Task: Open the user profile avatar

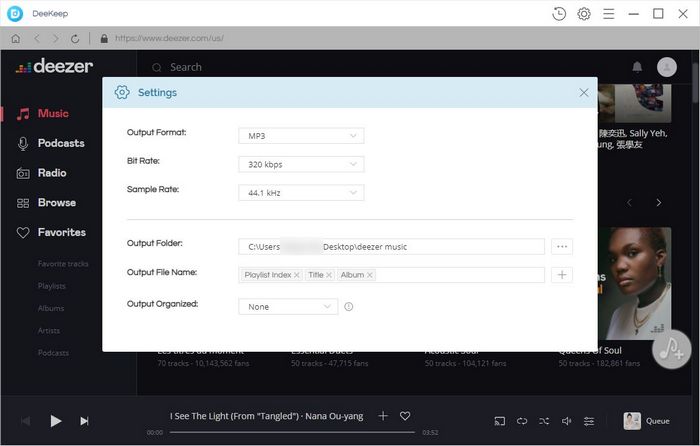Action: coord(667,67)
